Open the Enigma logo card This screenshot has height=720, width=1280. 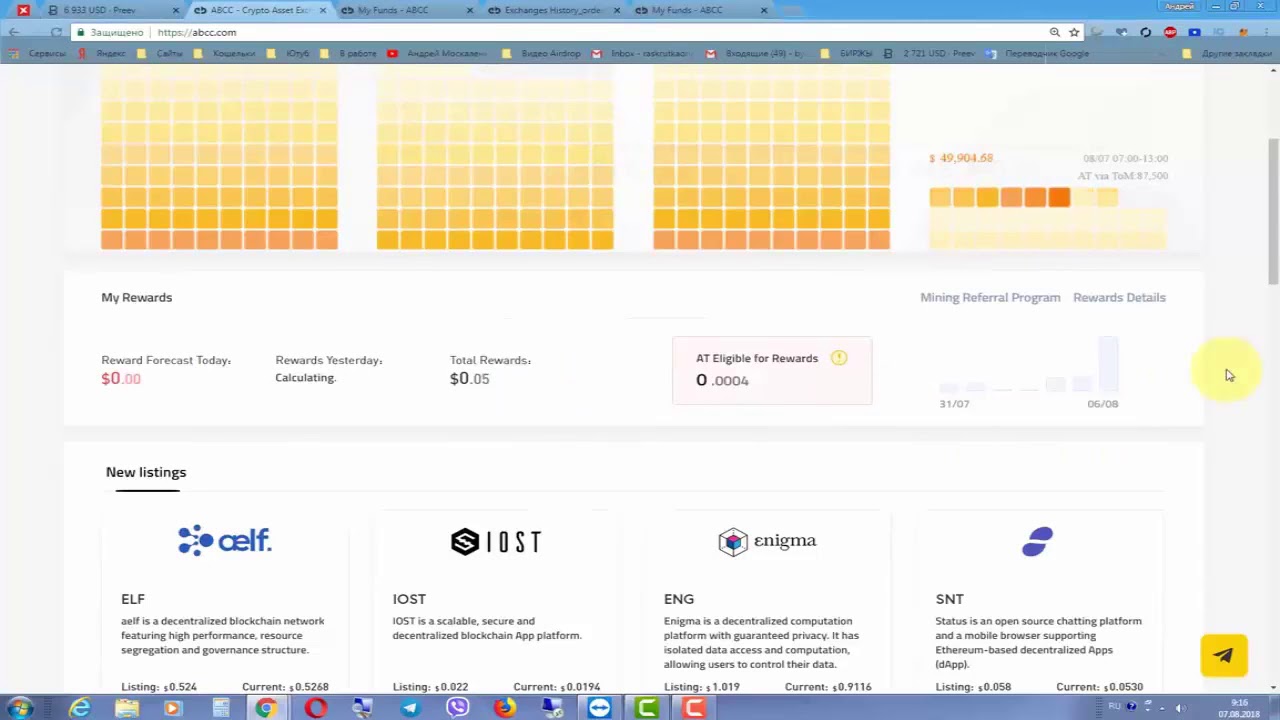point(767,541)
